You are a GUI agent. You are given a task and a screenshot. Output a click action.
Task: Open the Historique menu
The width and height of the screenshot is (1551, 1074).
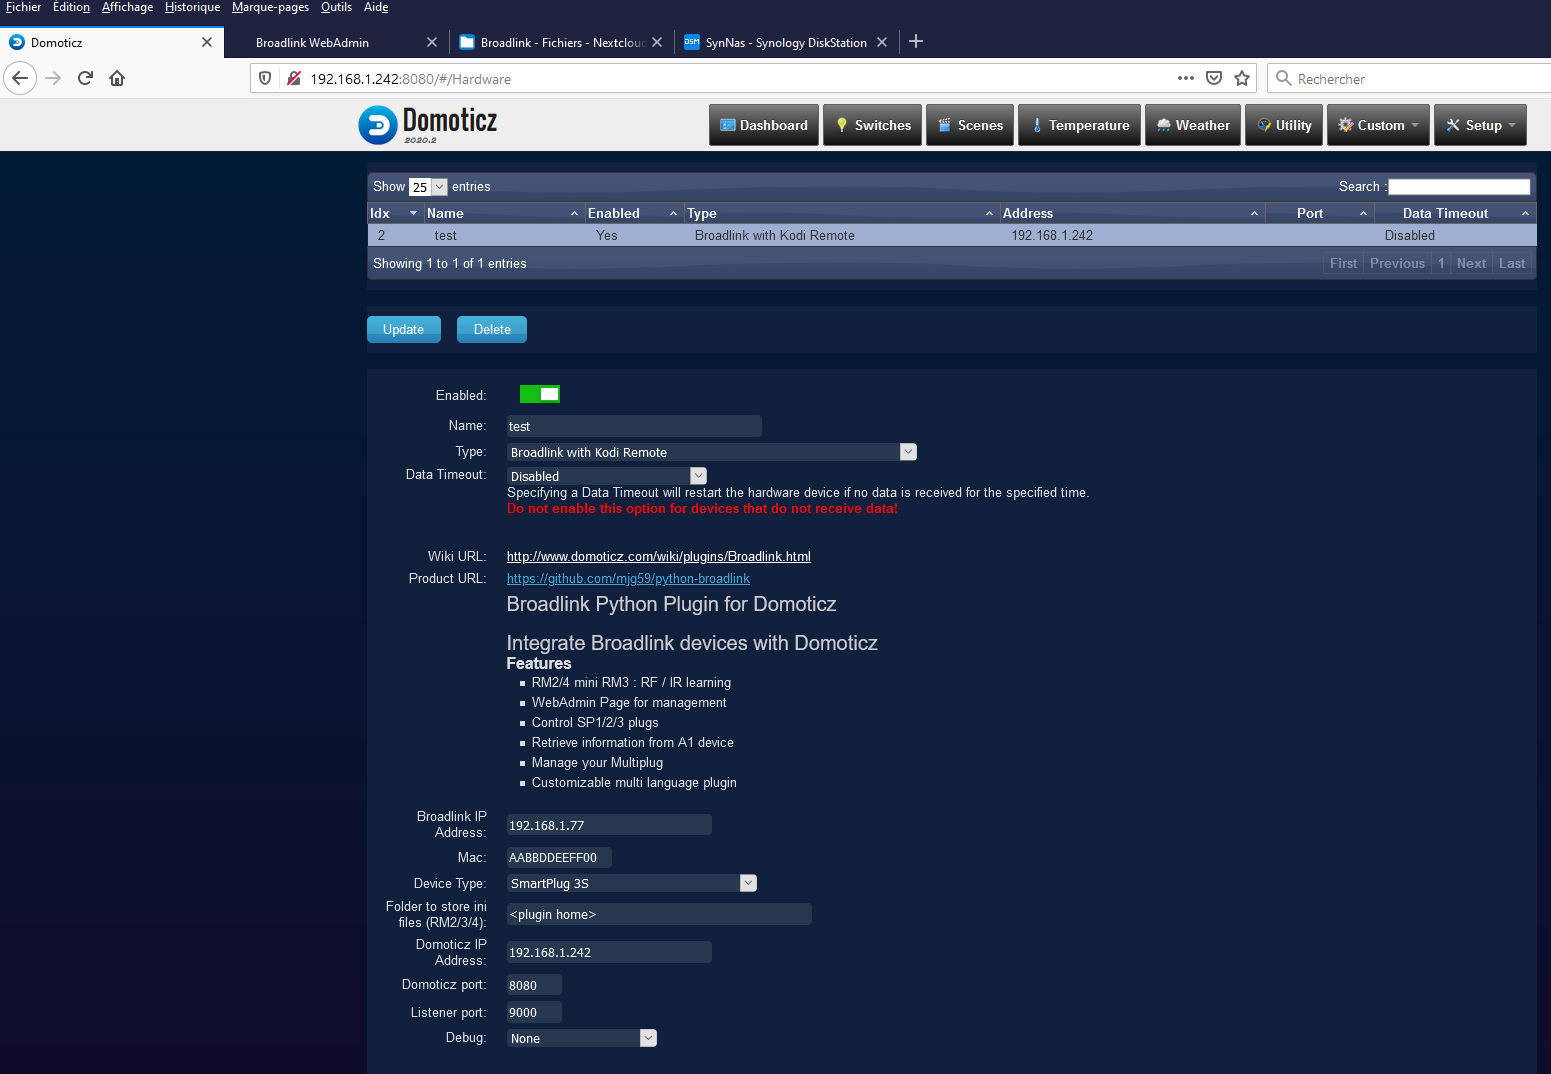(192, 7)
